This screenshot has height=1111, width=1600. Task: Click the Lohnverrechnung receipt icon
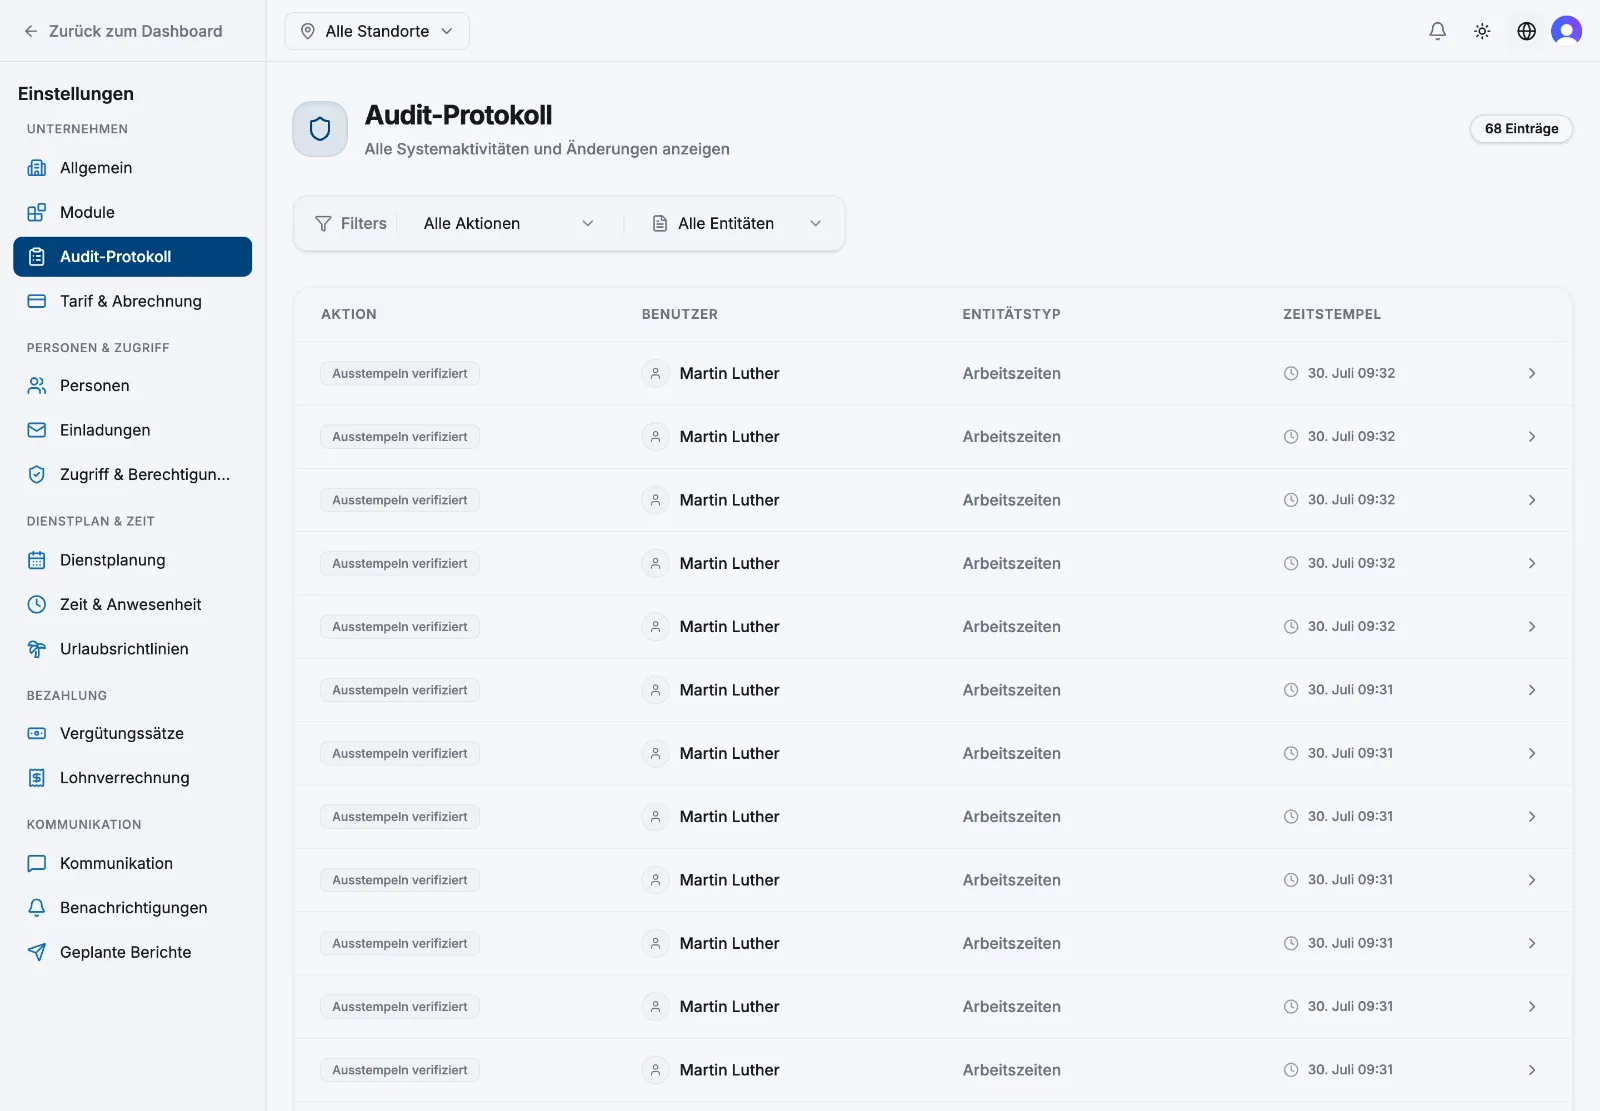(37, 778)
